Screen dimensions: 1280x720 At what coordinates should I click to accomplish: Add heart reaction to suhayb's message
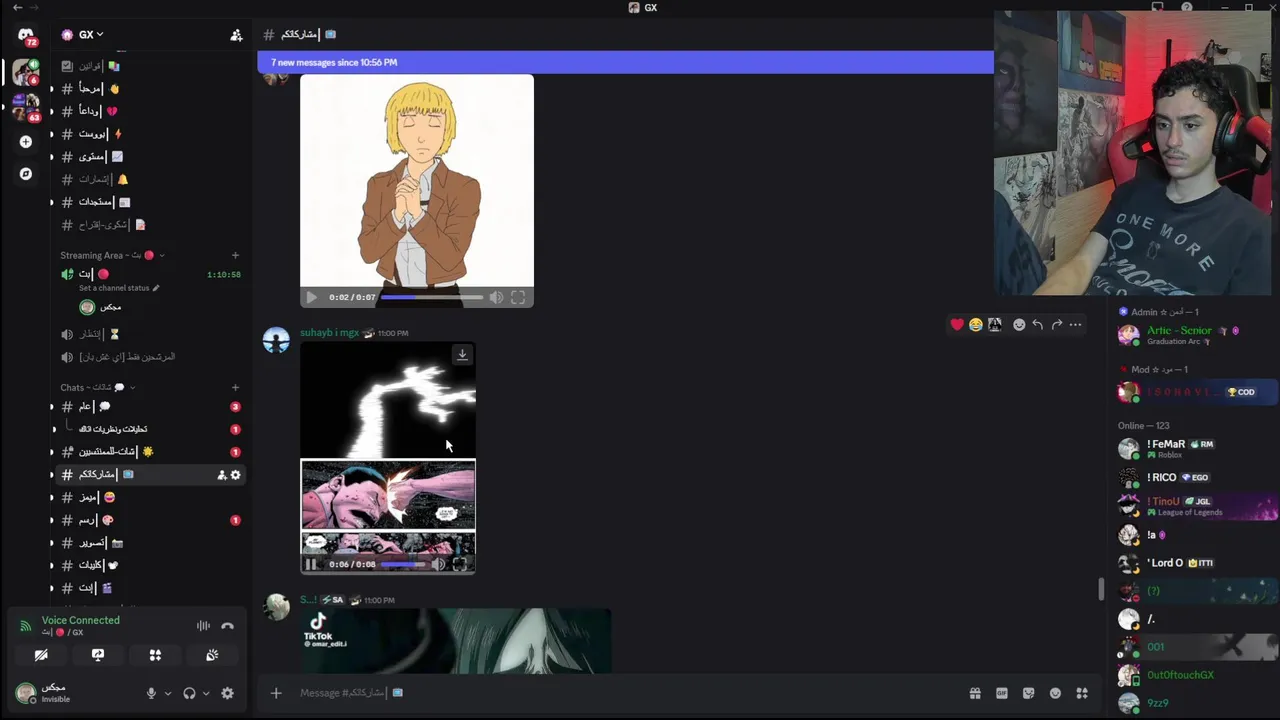(x=957, y=324)
